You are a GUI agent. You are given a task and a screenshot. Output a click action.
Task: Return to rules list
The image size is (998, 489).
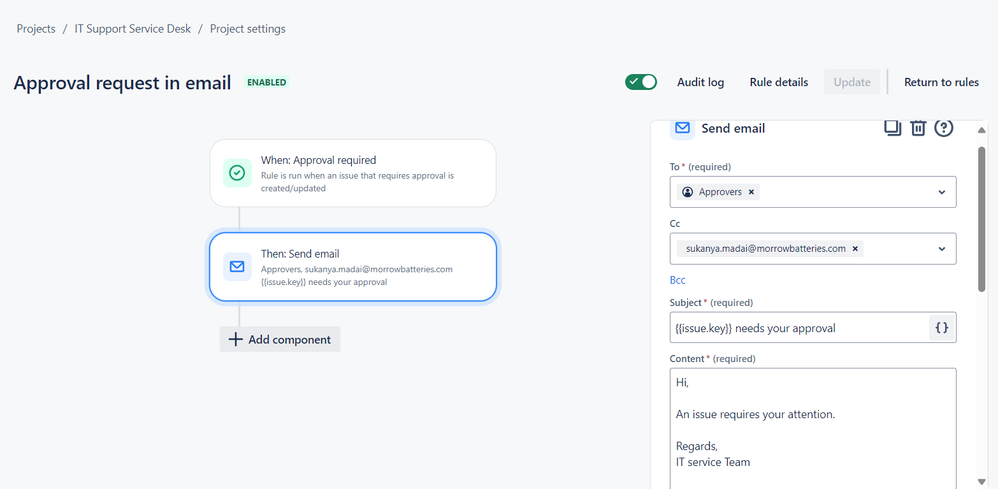(x=941, y=82)
